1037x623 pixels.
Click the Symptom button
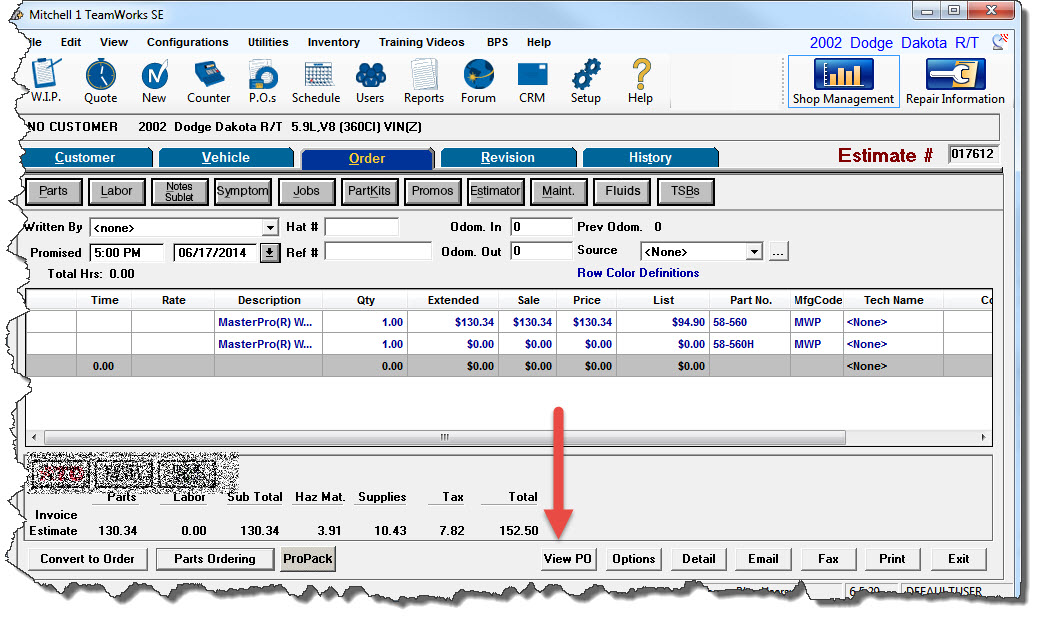[x=243, y=191]
